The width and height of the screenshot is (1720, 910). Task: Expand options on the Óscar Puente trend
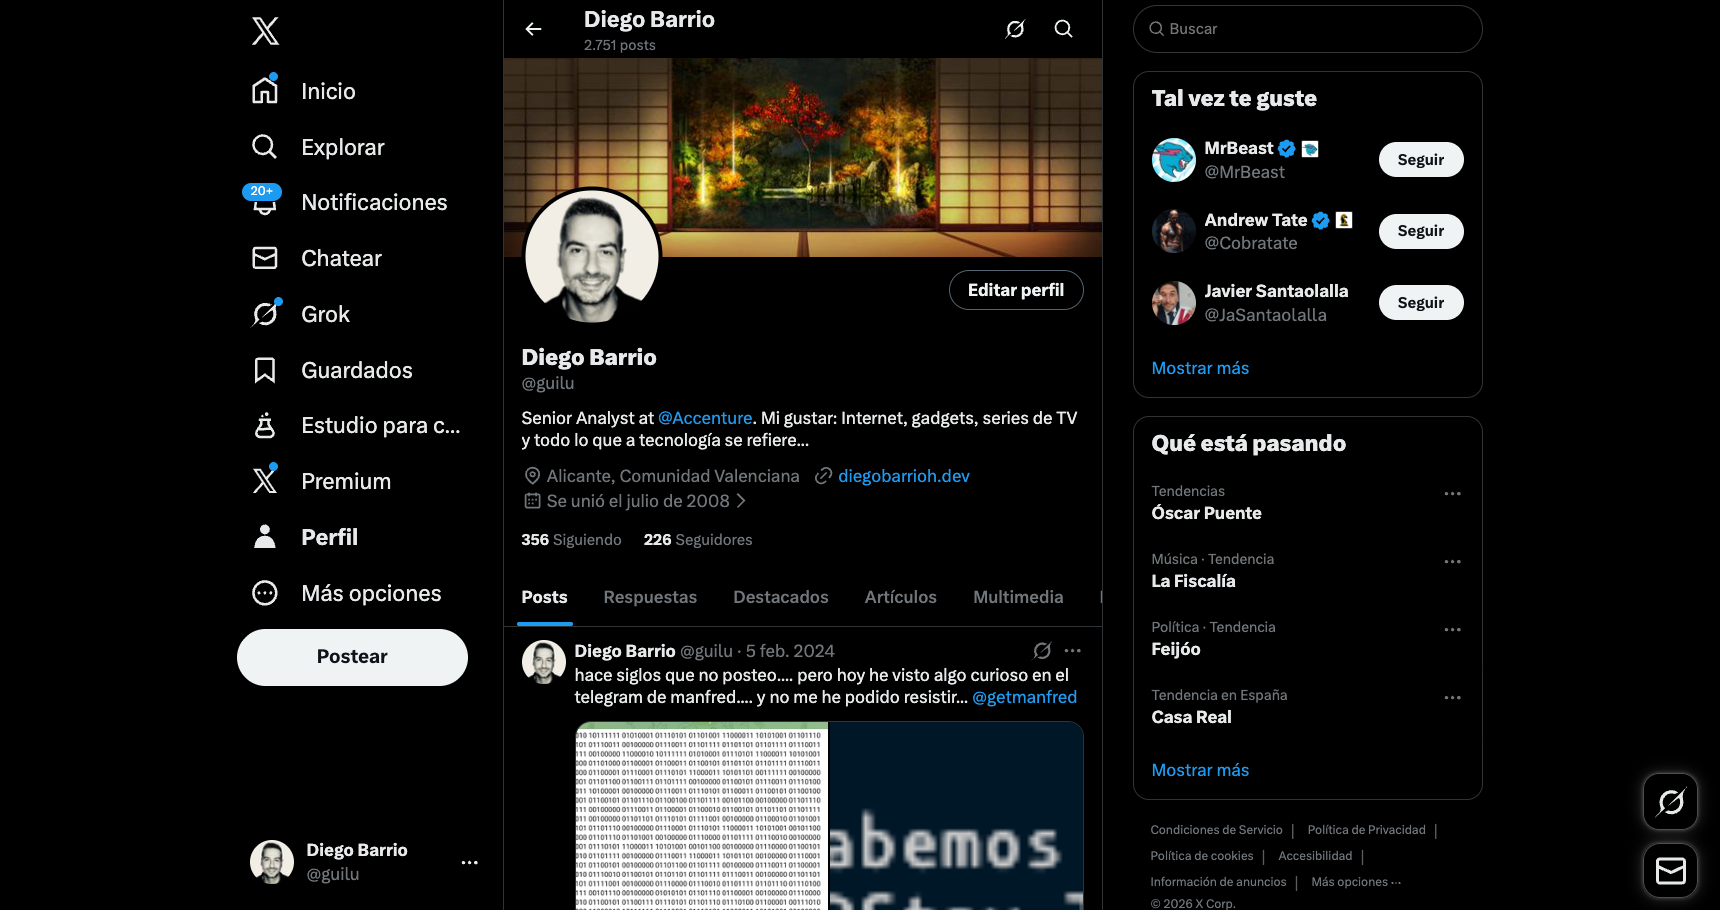tap(1453, 493)
